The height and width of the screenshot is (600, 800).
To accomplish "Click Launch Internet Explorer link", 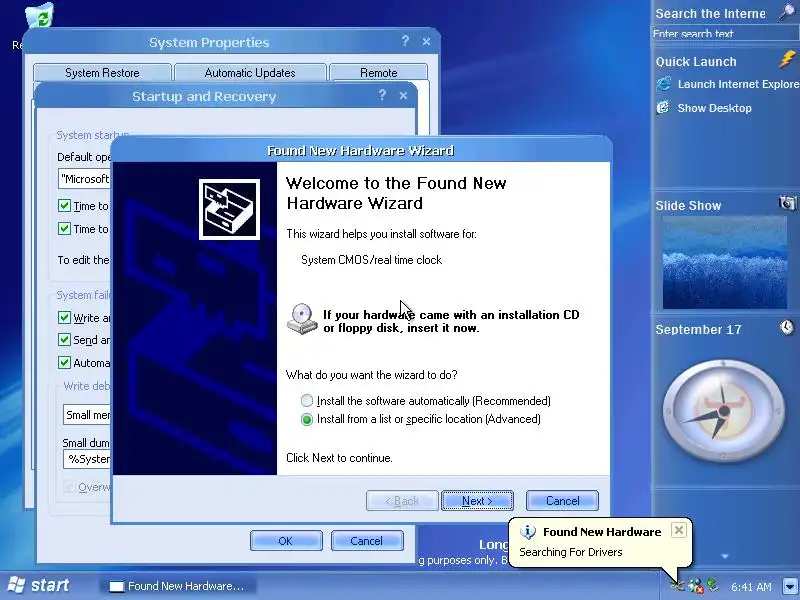I will [738, 84].
